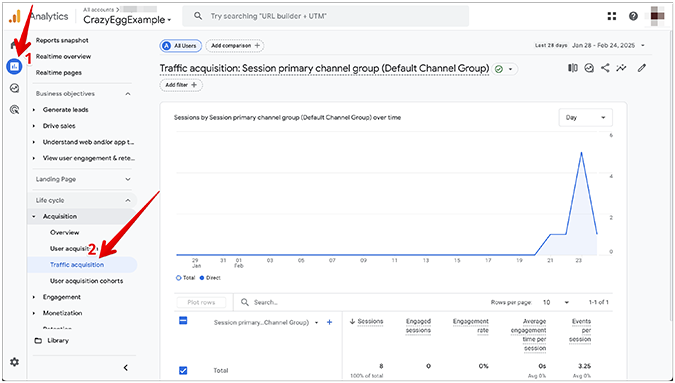Open Realtime overview

point(63,56)
